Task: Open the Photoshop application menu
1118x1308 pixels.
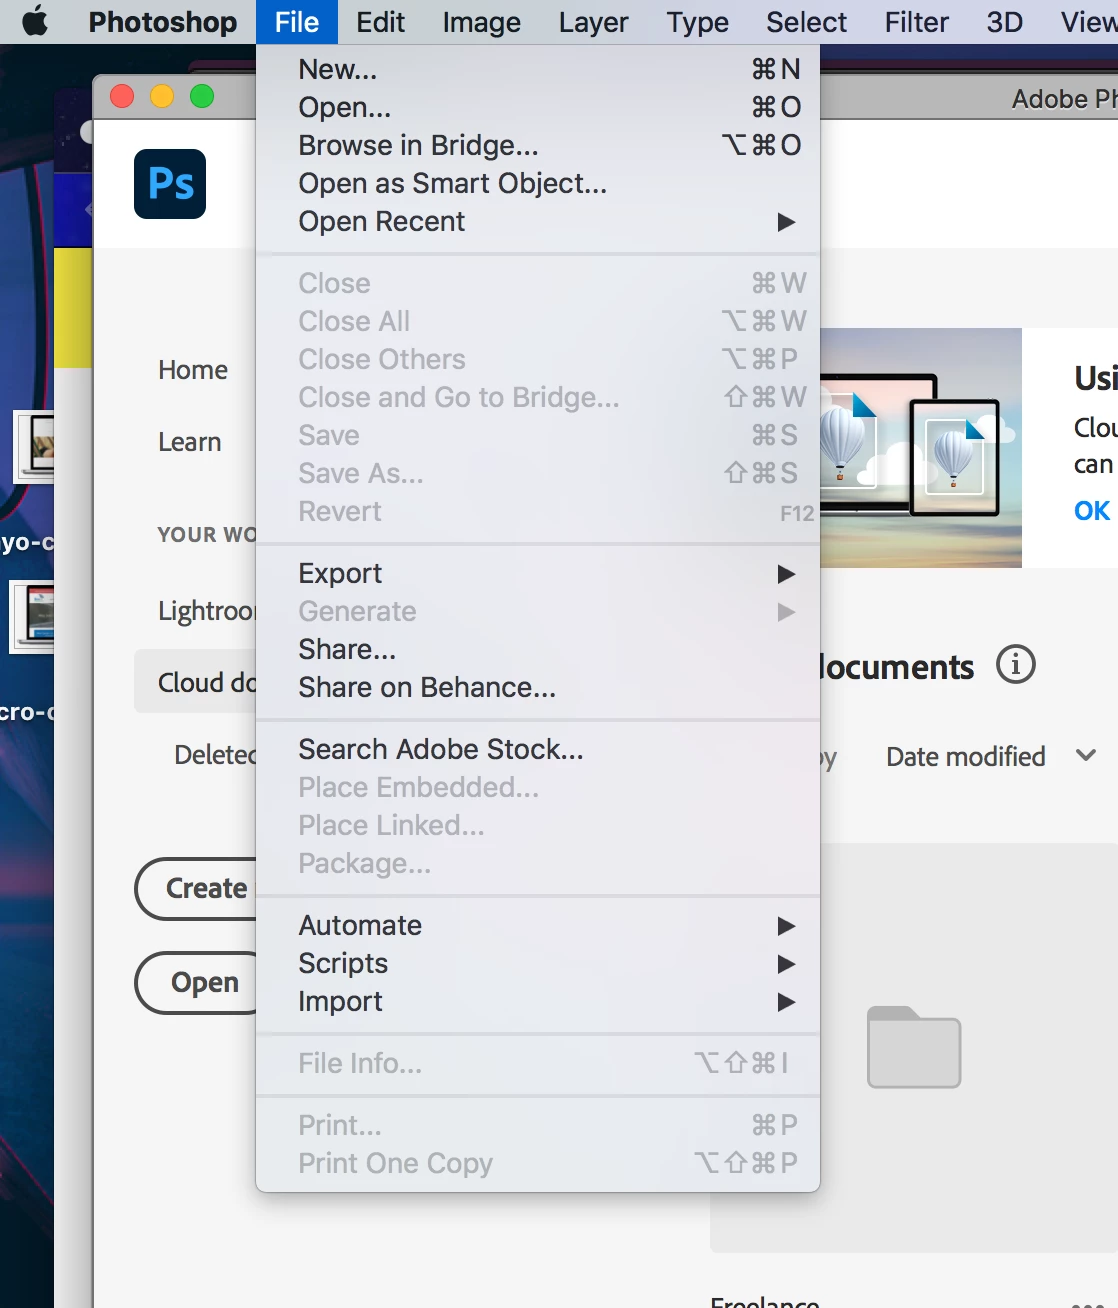Action: point(163,22)
